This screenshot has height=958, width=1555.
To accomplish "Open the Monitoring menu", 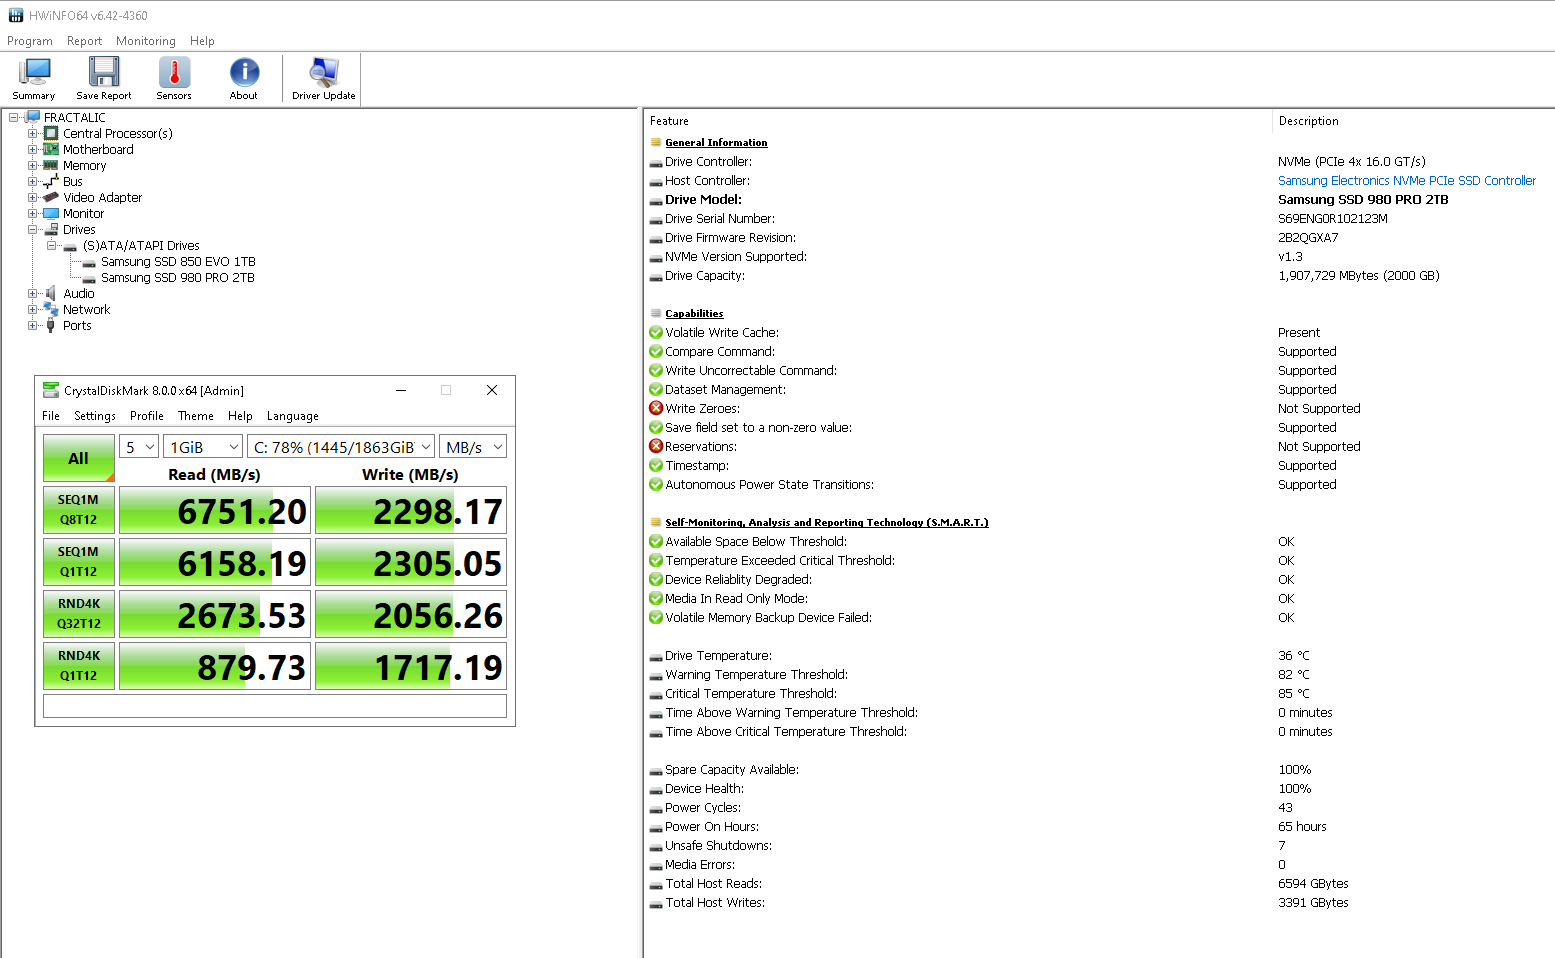I will pyautogui.click(x=146, y=41).
